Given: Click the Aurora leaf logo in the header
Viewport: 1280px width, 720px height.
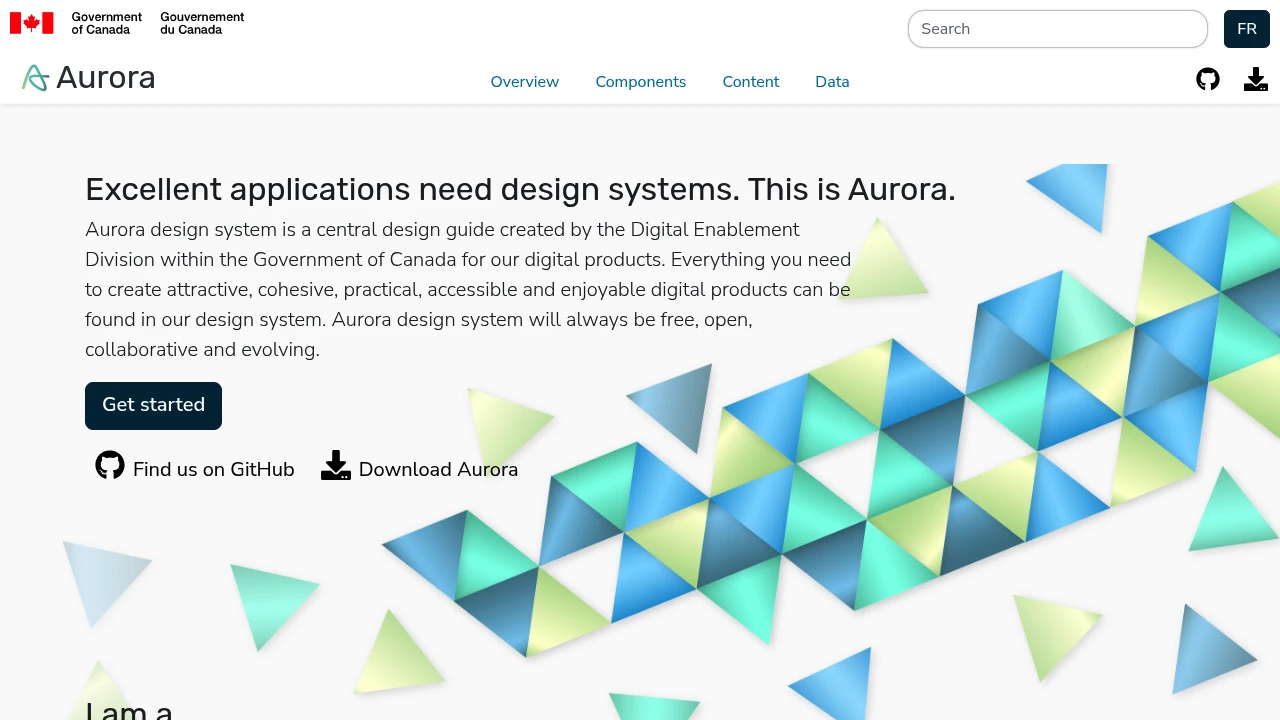Looking at the screenshot, I should [x=34, y=77].
